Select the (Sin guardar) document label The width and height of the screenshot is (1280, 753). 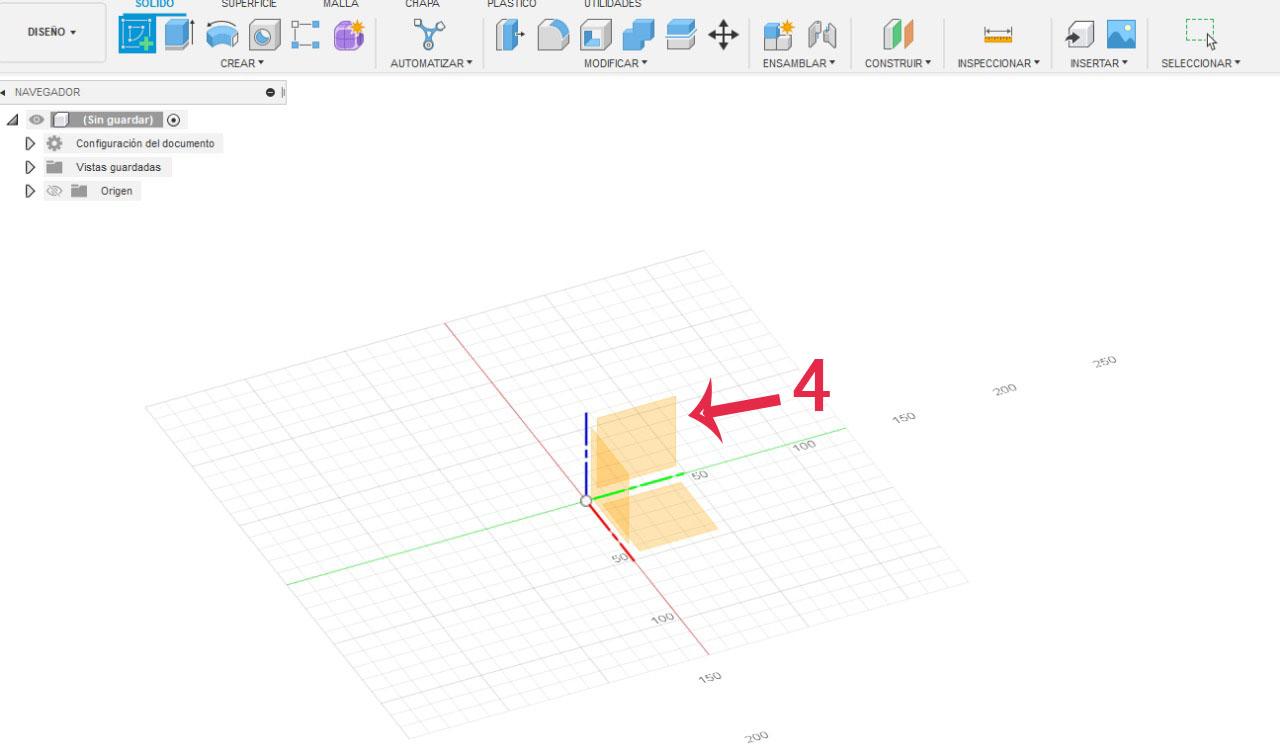click(118, 120)
